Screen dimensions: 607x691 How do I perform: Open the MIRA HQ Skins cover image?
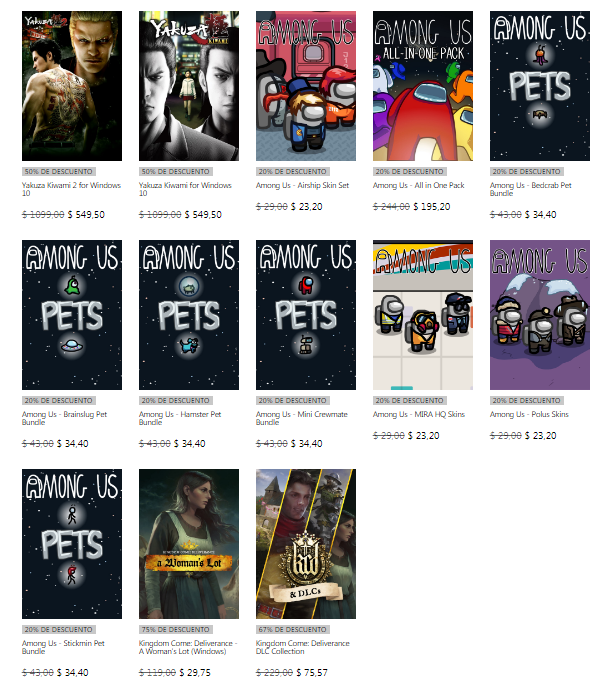423,315
